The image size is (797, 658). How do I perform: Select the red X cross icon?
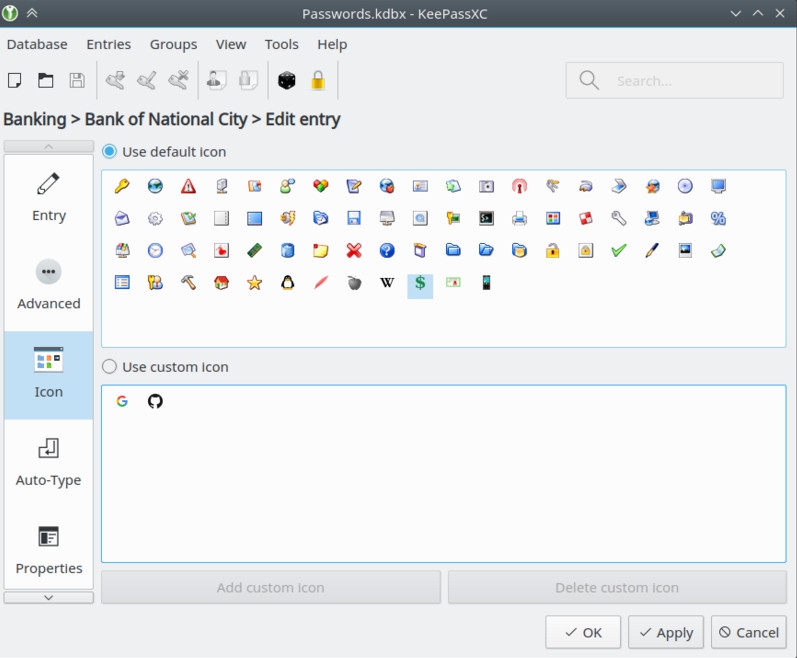click(354, 250)
